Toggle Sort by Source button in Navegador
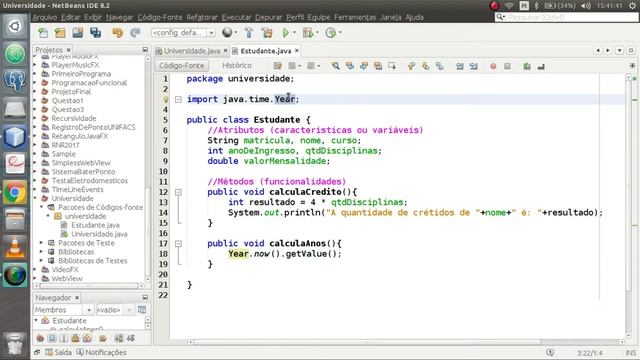 [131, 338]
